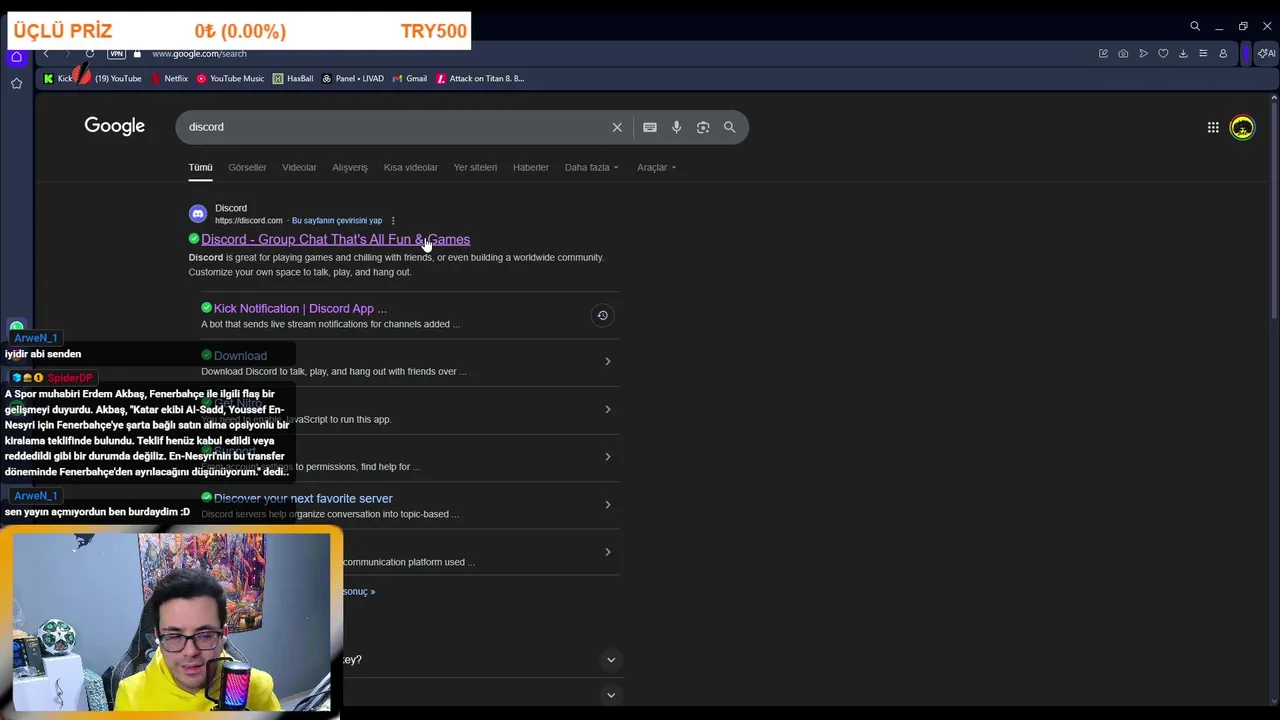Screen dimensions: 1280x720
Task: Open the YouTube Music bookmark
Action: pos(230,78)
